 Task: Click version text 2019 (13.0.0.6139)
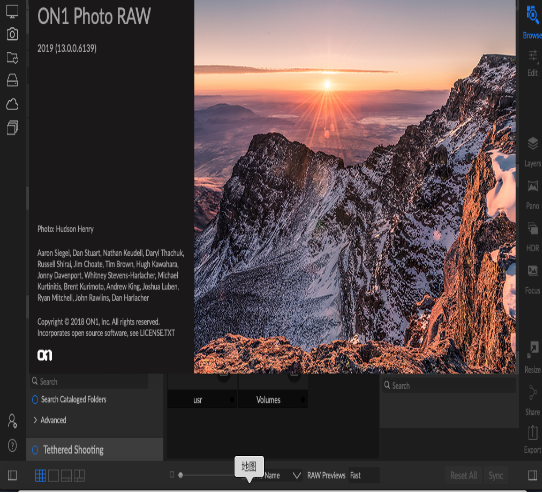click(67, 48)
